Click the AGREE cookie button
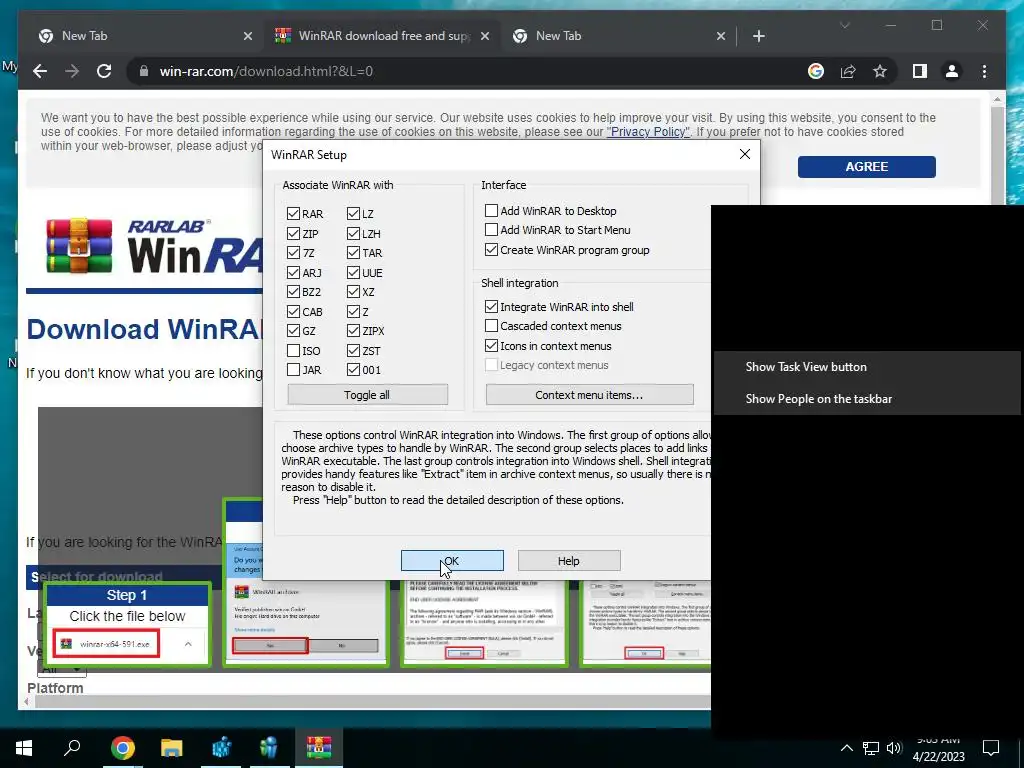The image size is (1024, 768). (866, 167)
